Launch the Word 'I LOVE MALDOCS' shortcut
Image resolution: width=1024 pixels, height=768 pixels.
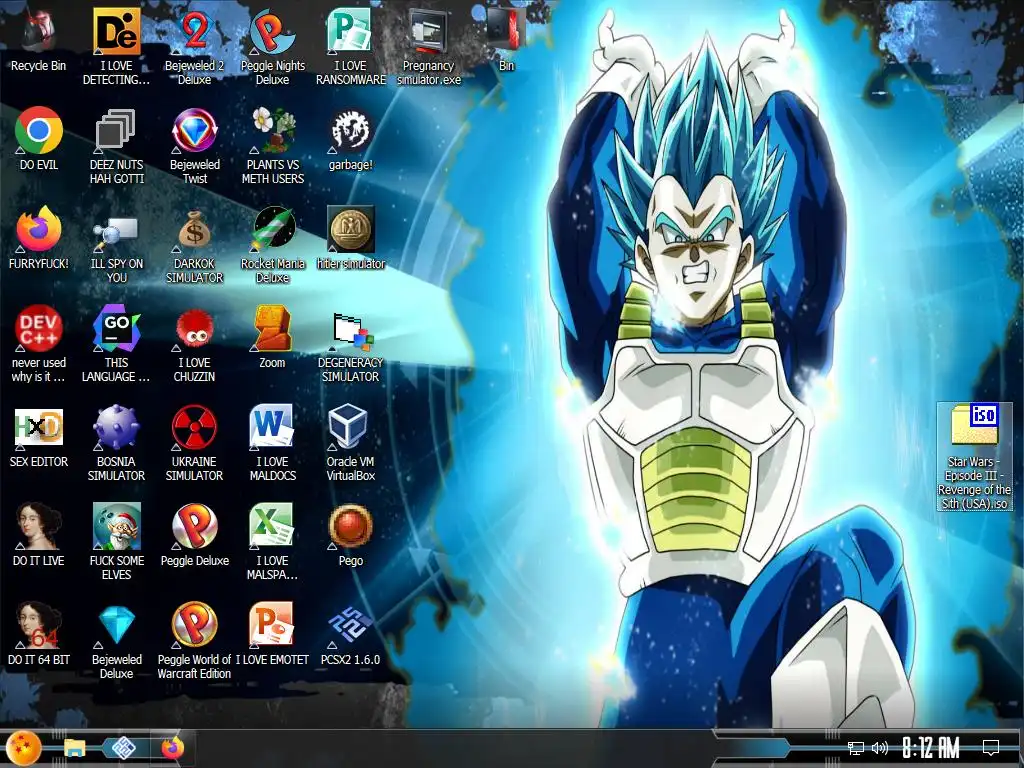[x=272, y=443]
